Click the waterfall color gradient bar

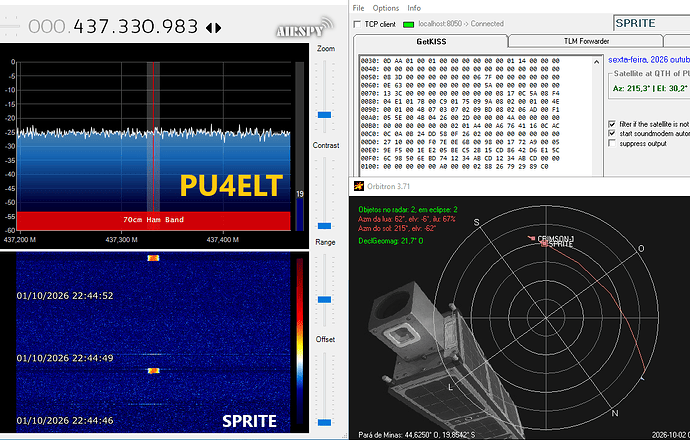coord(300,340)
